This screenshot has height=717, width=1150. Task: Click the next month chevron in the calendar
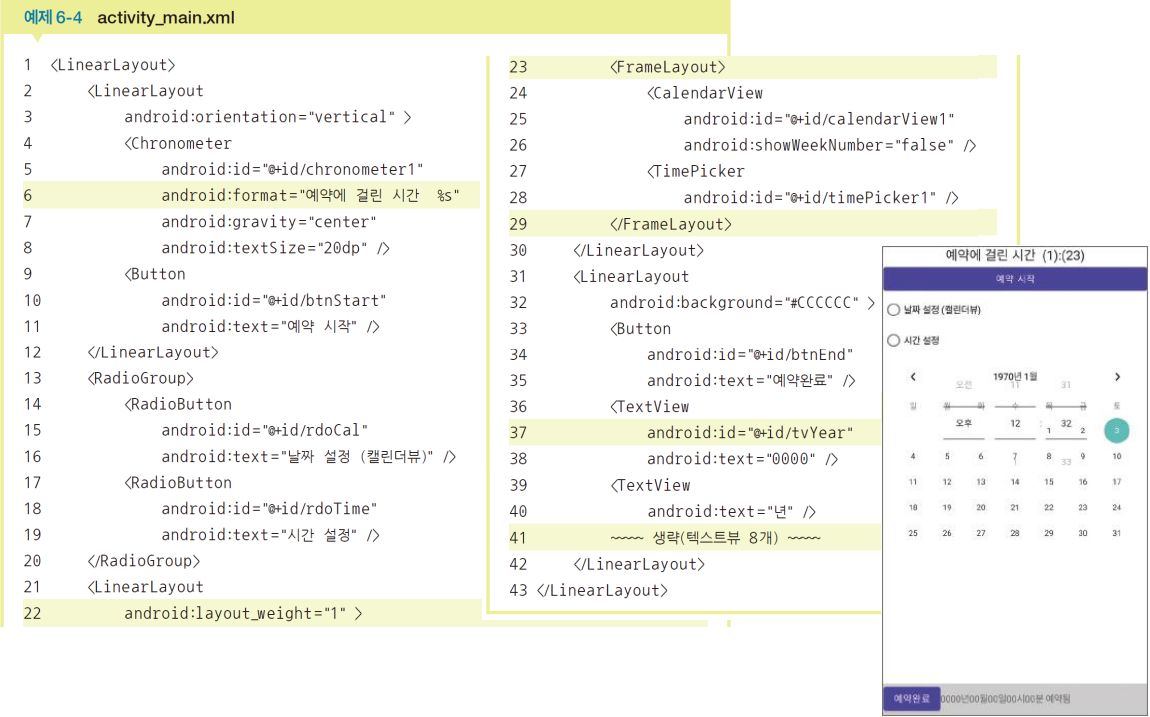1117,377
